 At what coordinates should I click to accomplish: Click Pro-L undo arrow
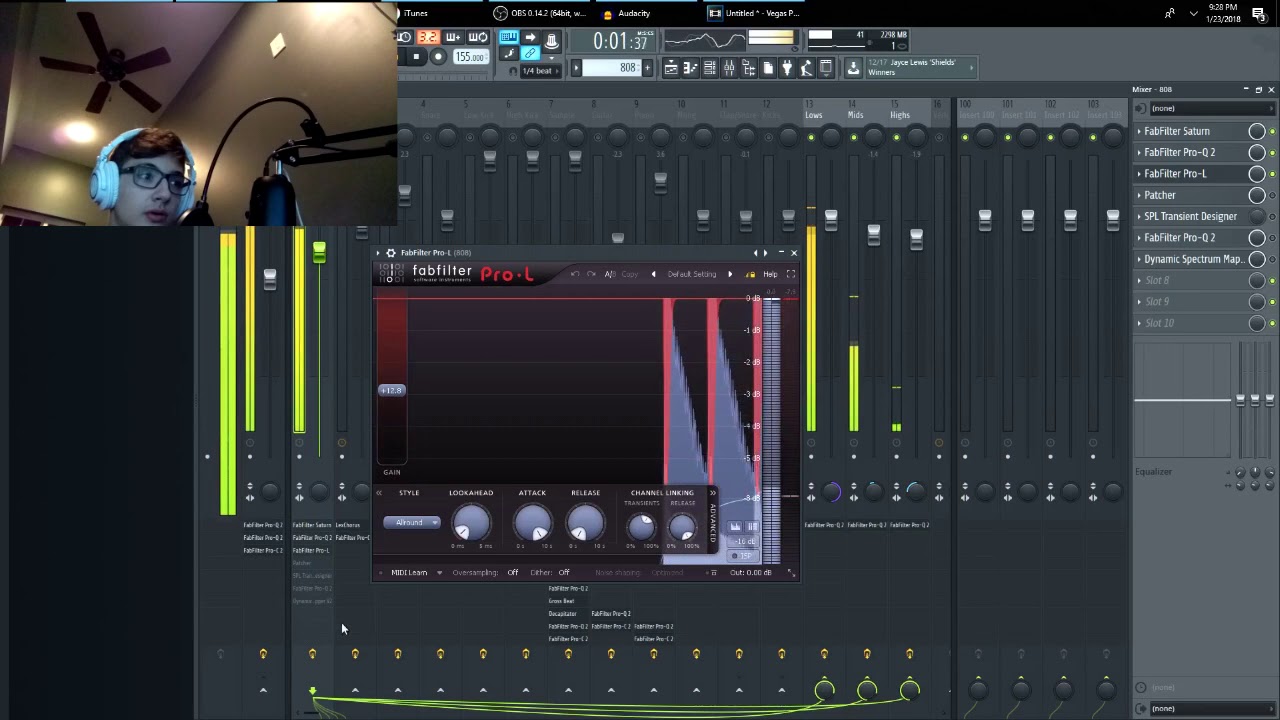[x=574, y=274]
